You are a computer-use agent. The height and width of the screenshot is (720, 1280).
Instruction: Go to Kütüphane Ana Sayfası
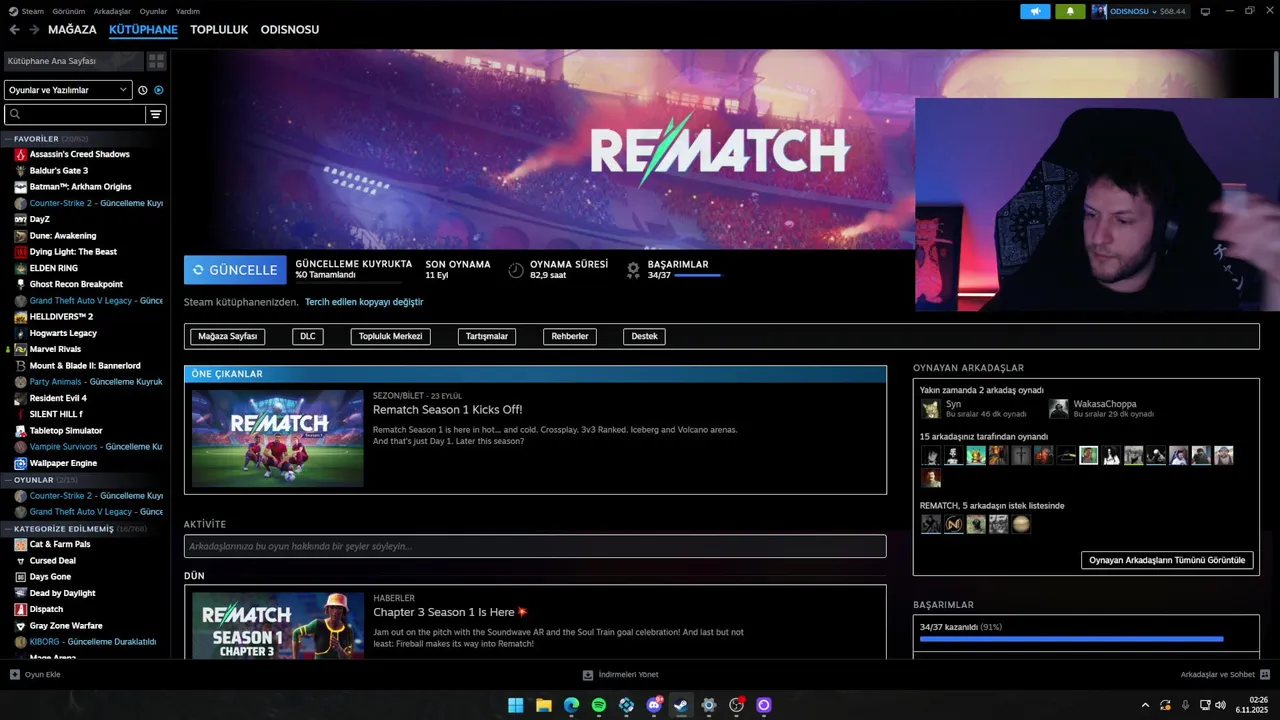73,61
